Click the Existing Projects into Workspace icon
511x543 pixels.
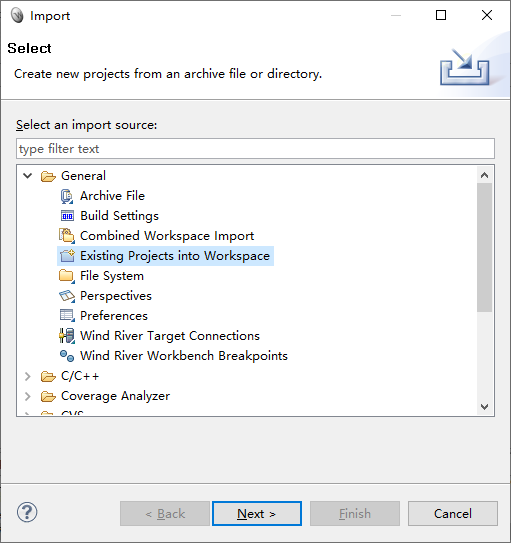pyautogui.click(x=67, y=256)
